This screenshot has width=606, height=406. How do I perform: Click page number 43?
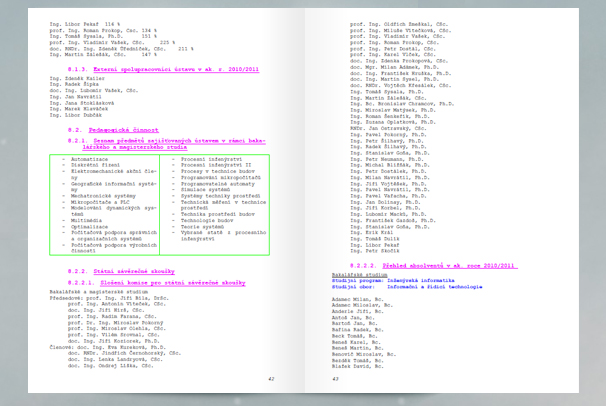coord(336,379)
